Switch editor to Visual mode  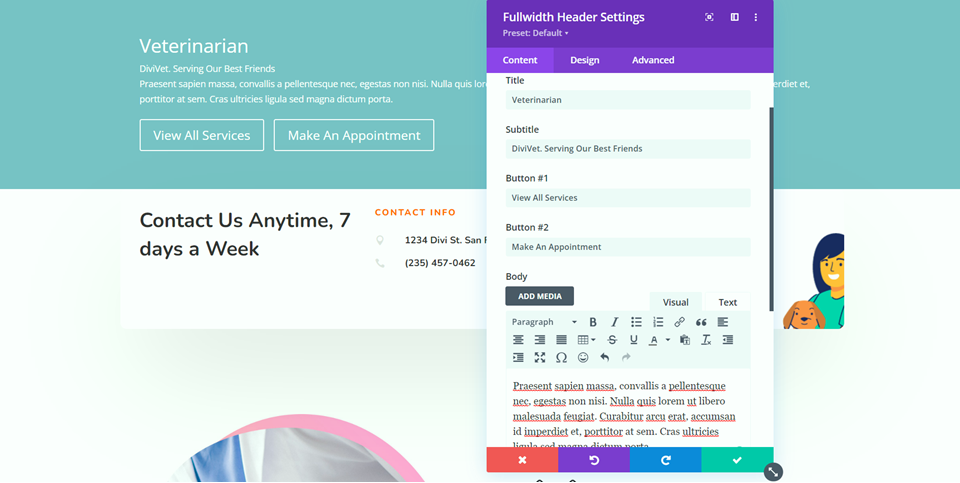(675, 302)
